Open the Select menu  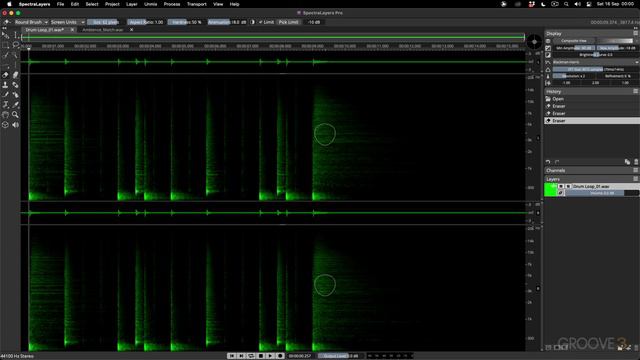pos(92,4)
